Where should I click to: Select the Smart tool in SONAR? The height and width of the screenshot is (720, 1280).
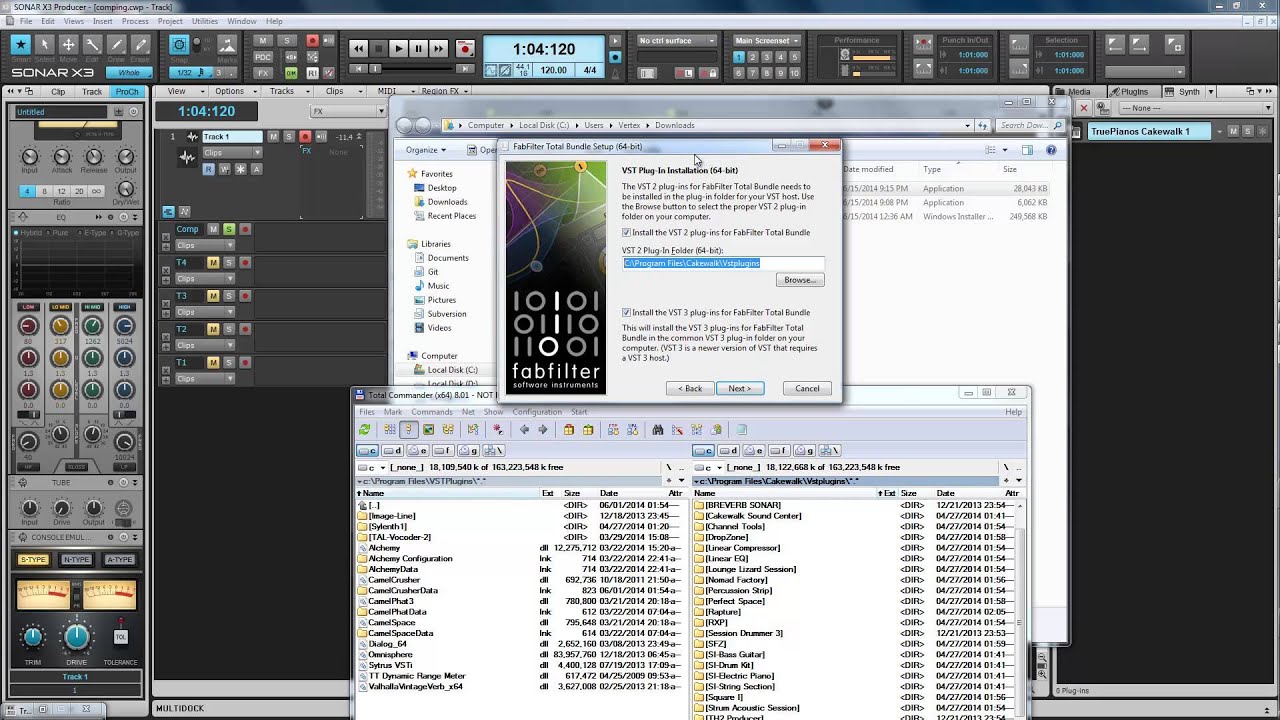[20, 44]
